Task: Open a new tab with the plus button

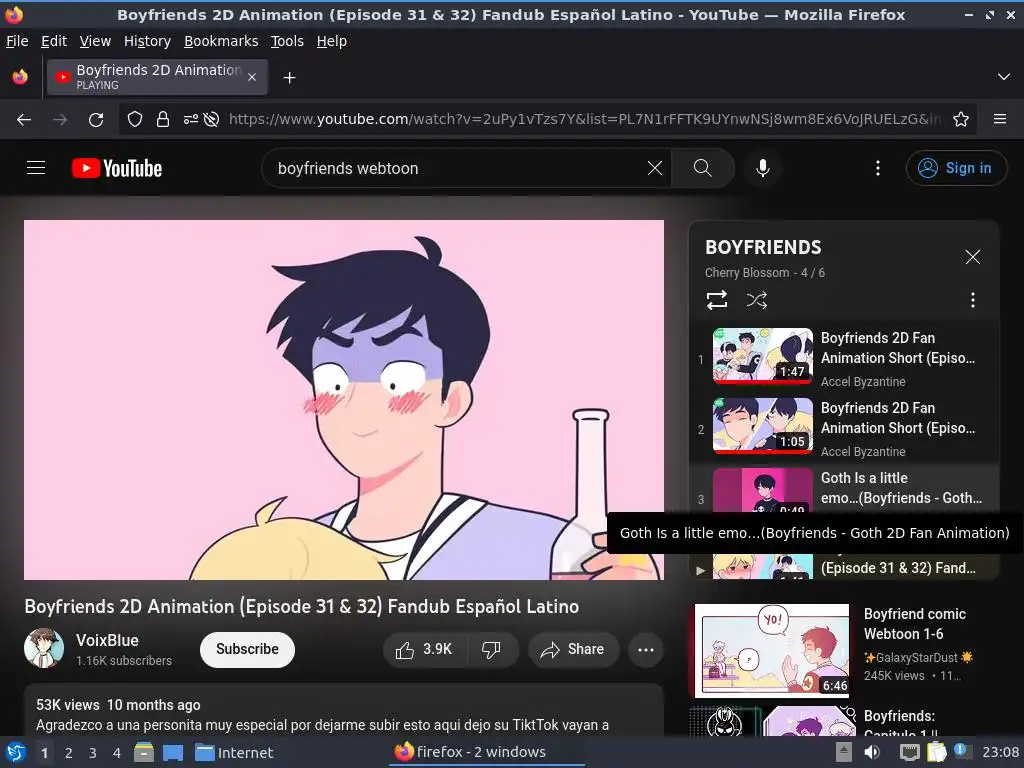Action: [x=289, y=78]
